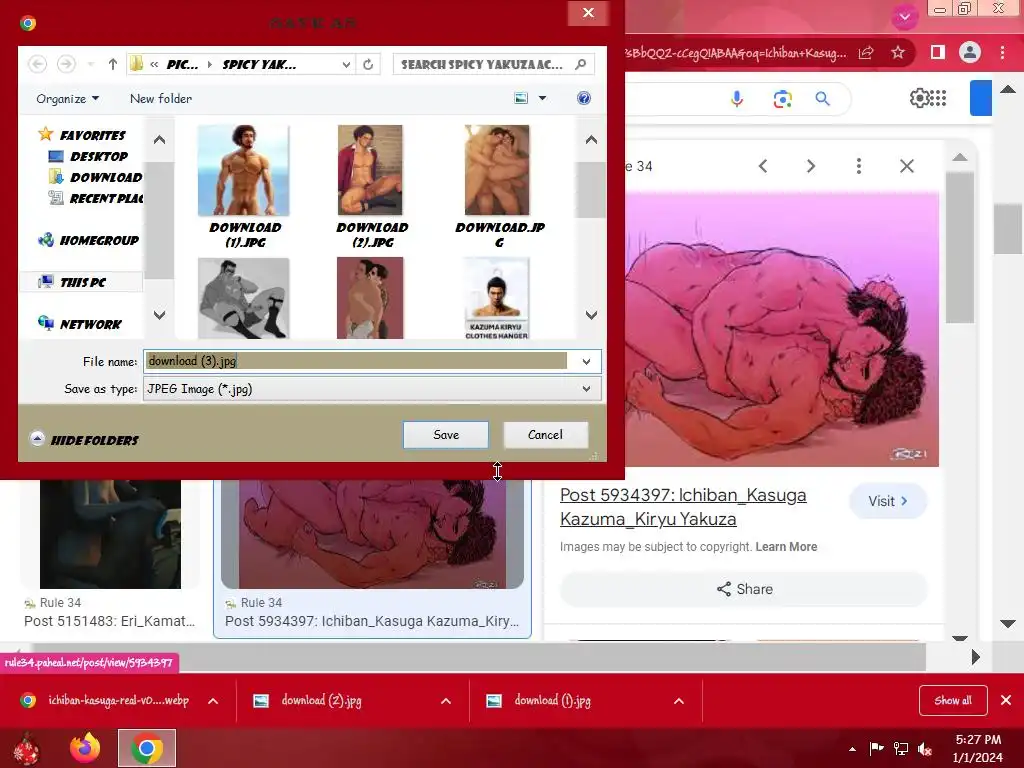Open Chrome's three-dot menu

tap(1002, 52)
